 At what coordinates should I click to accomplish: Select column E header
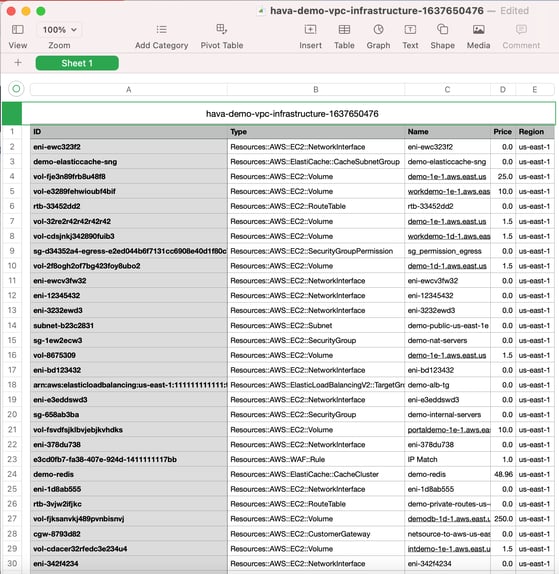(x=534, y=90)
